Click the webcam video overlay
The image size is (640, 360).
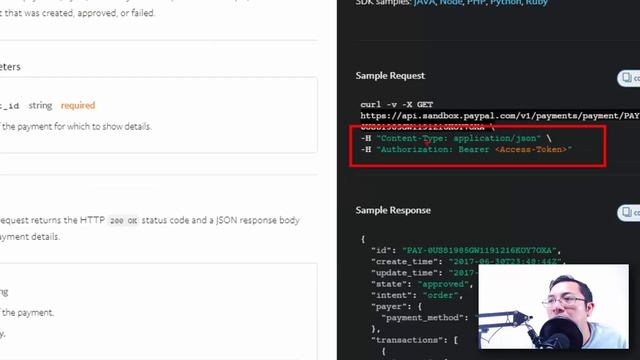(553, 307)
